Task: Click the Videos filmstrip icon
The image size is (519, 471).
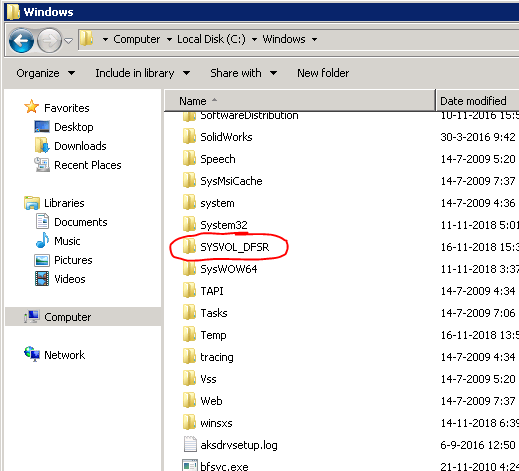Action: (x=42, y=279)
